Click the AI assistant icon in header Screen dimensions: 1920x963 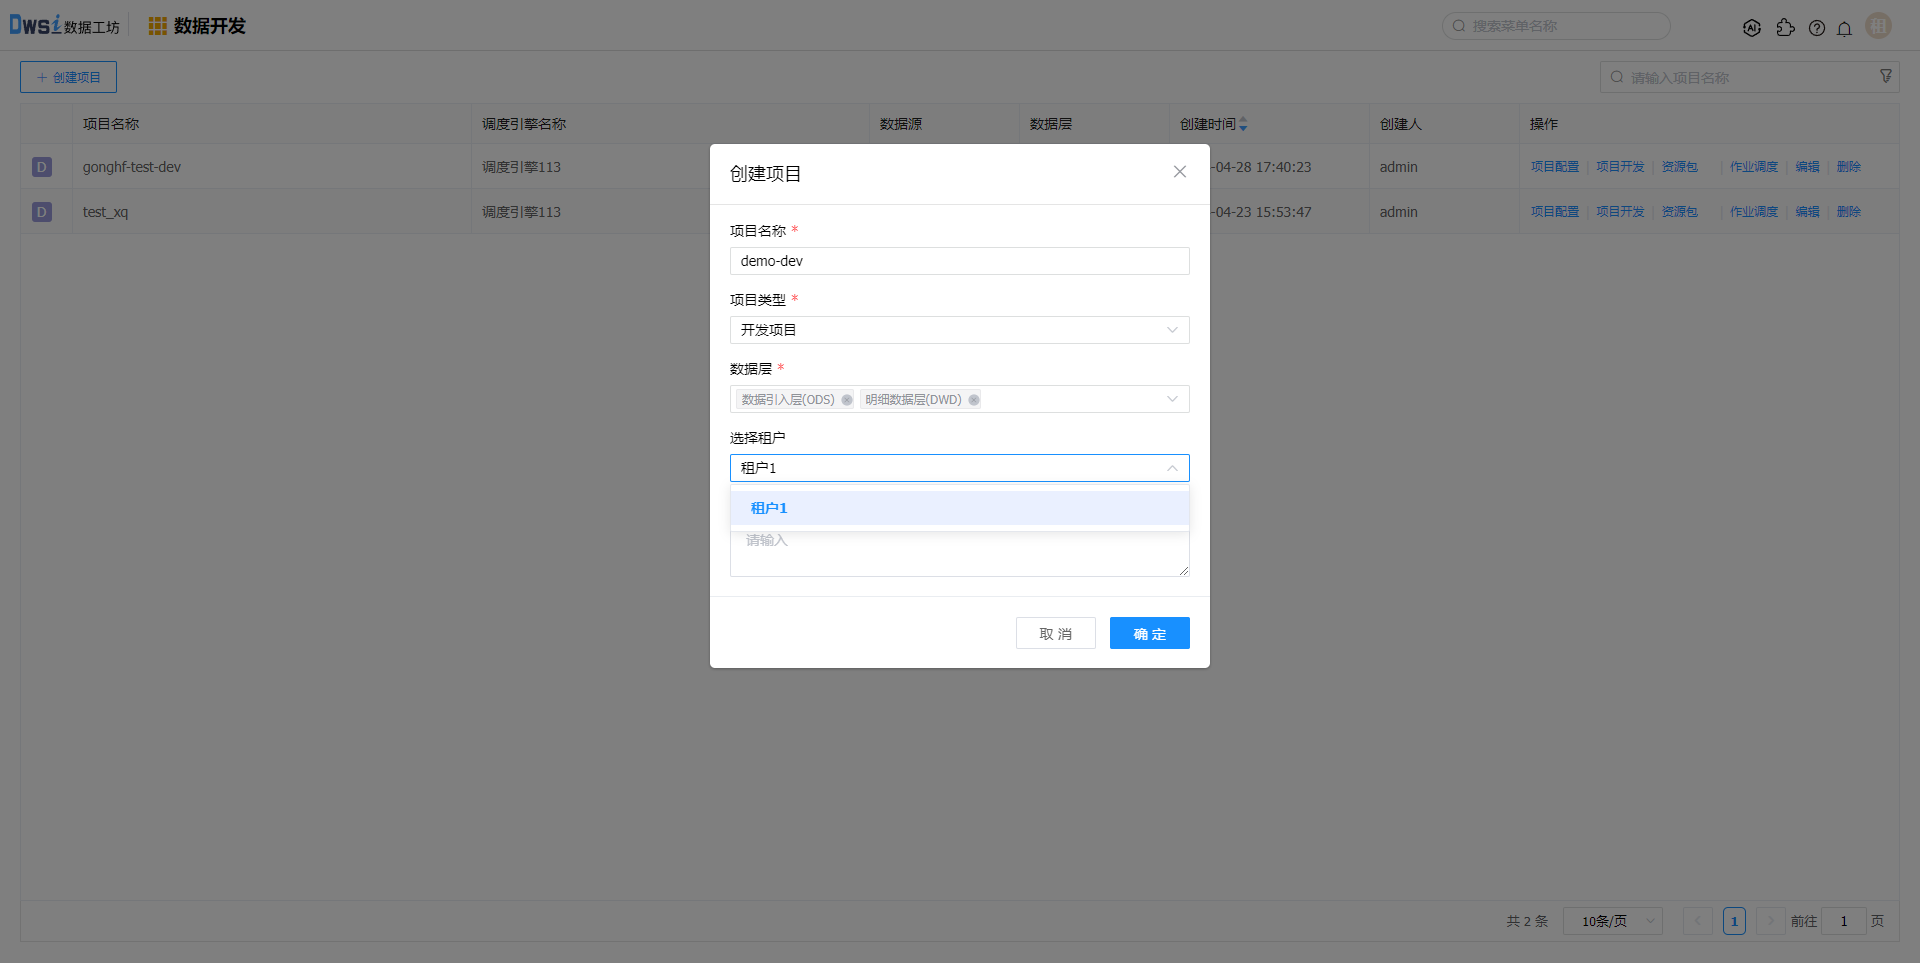[1751, 28]
